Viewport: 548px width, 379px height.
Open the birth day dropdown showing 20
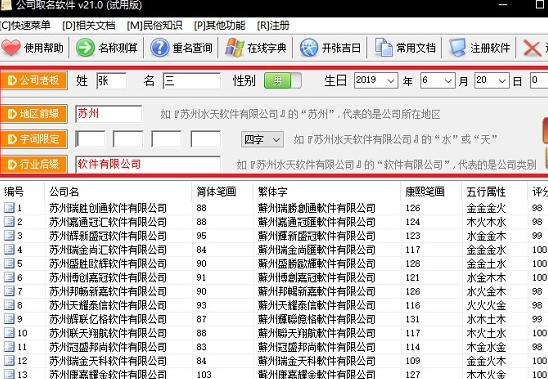click(x=492, y=80)
